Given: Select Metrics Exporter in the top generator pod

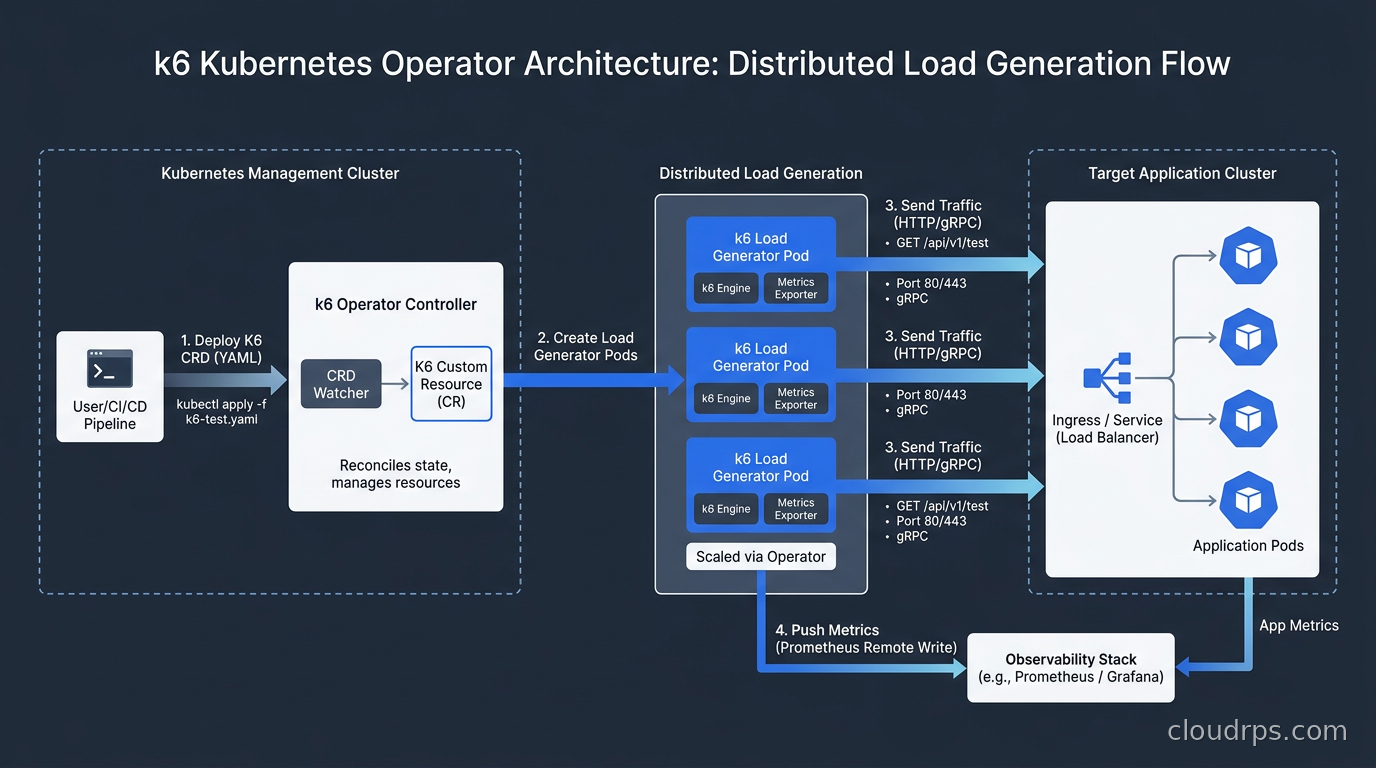Looking at the screenshot, I should (796, 288).
